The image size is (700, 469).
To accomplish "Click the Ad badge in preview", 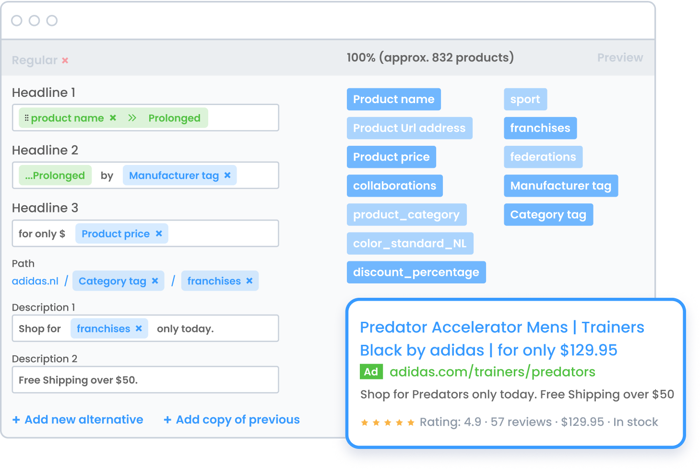I will pyautogui.click(x=371, y=371).
